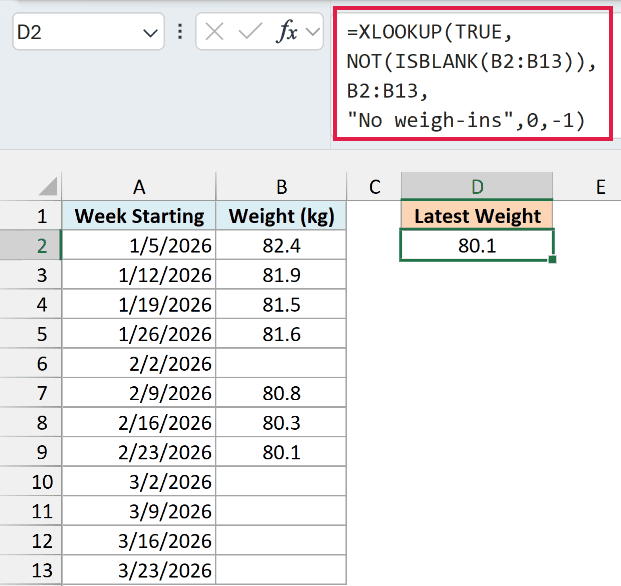
Task: Select weight cell 81.5
Action: [x=281, y=304]
